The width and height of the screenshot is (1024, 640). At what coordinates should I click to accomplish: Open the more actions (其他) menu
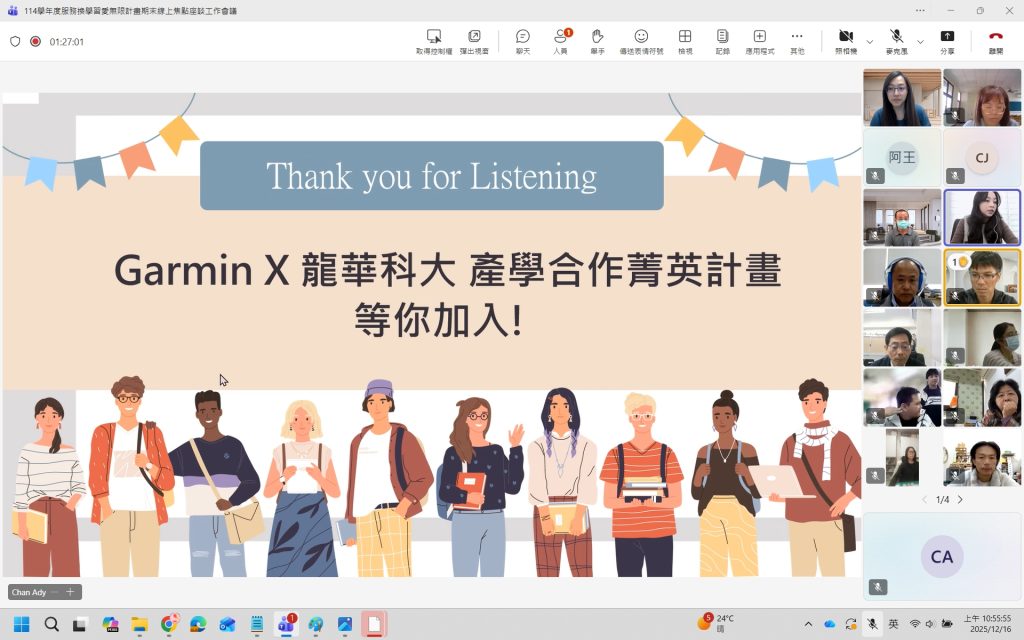point(797,41)
